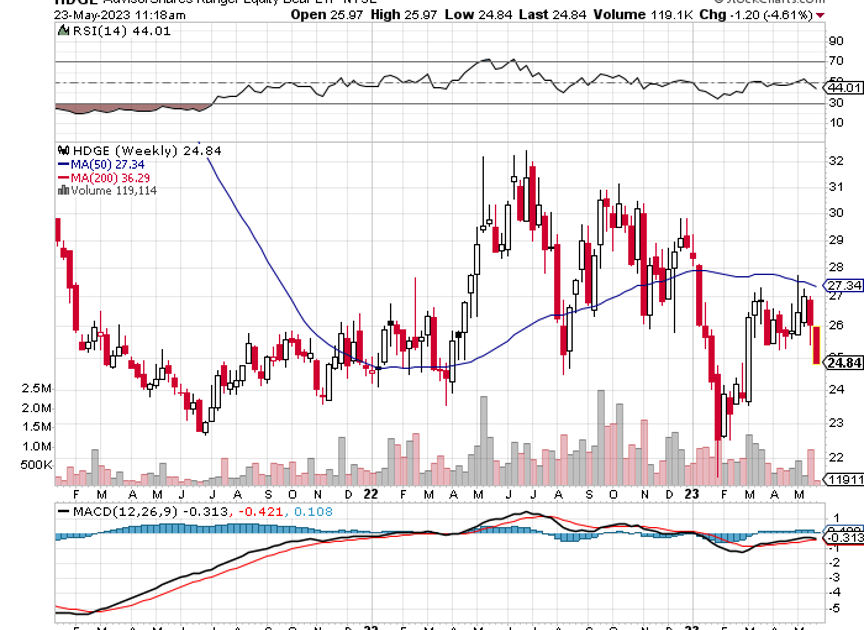
Task: Click the MACD line legend icon
Action: 65,511
